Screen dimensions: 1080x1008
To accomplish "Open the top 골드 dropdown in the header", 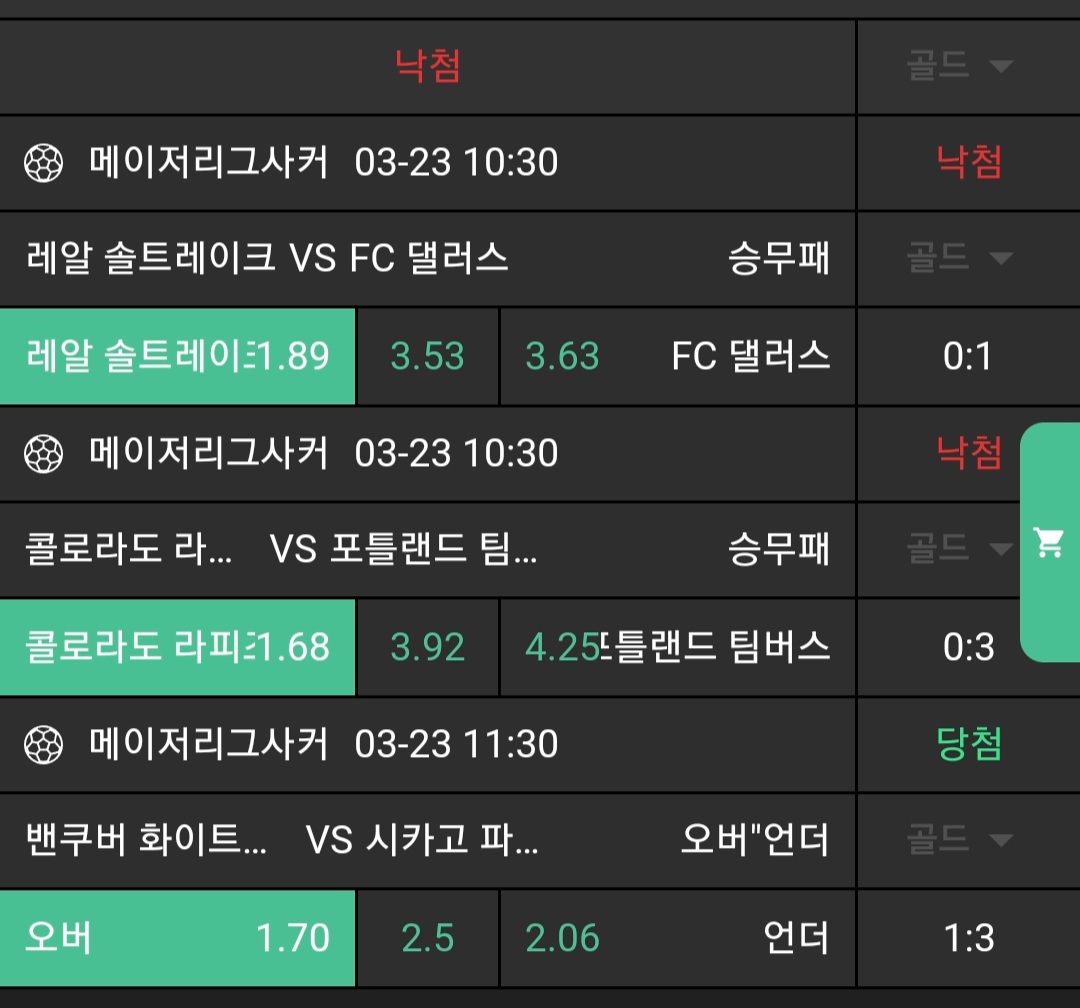I will (x=960, y=67).
